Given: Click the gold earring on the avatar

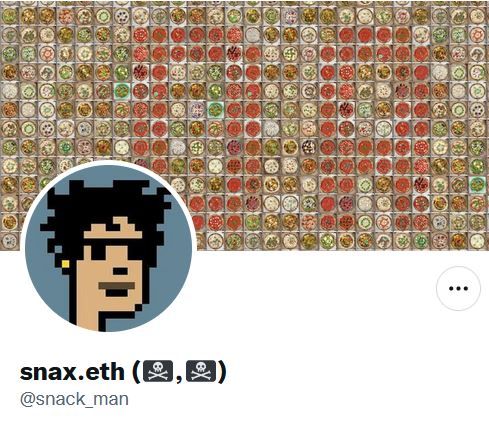Looking at the screenshot, I should click(x=66, y=264).
